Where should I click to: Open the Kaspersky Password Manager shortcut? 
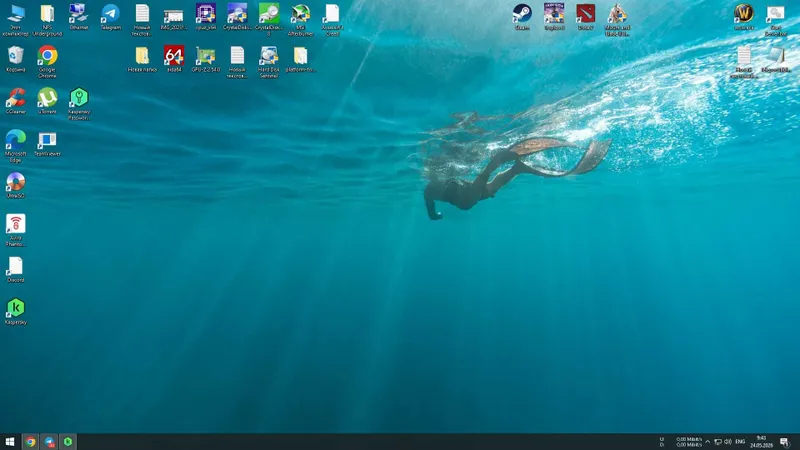coord(79,104)
